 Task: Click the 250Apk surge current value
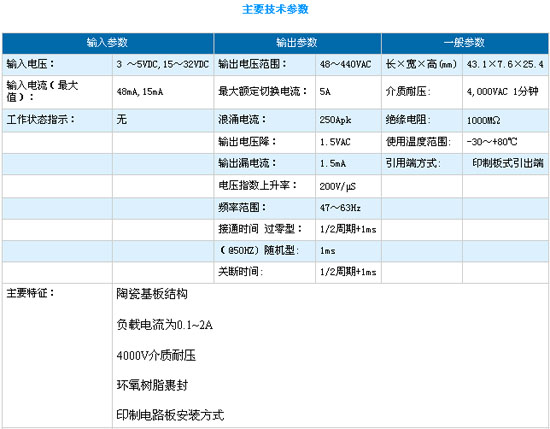tap(335, 120)
